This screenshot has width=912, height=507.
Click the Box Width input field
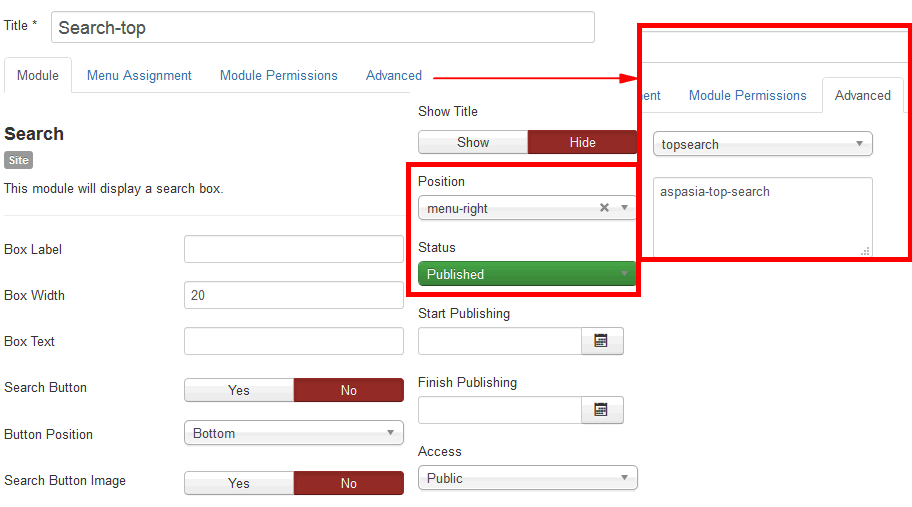tap(293, 295)
